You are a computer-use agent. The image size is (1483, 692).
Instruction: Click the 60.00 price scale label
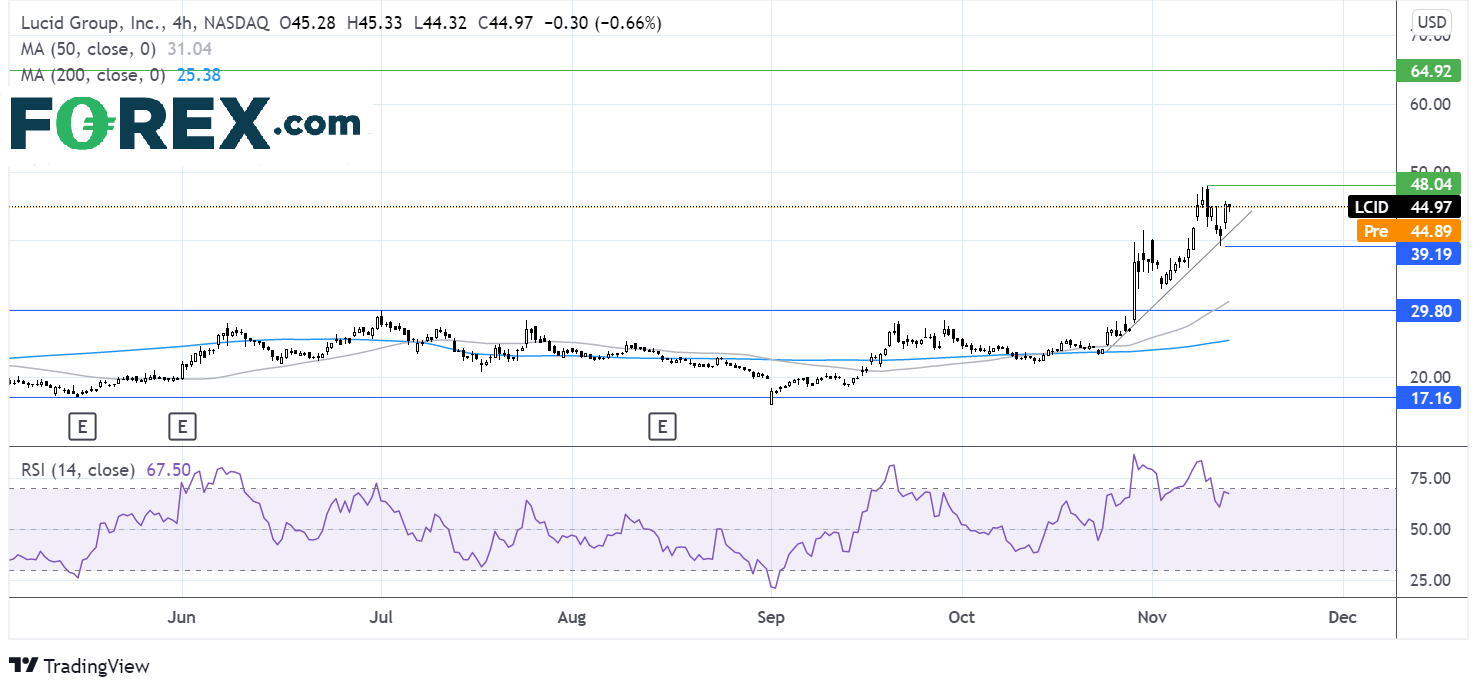pos(1431,104)
